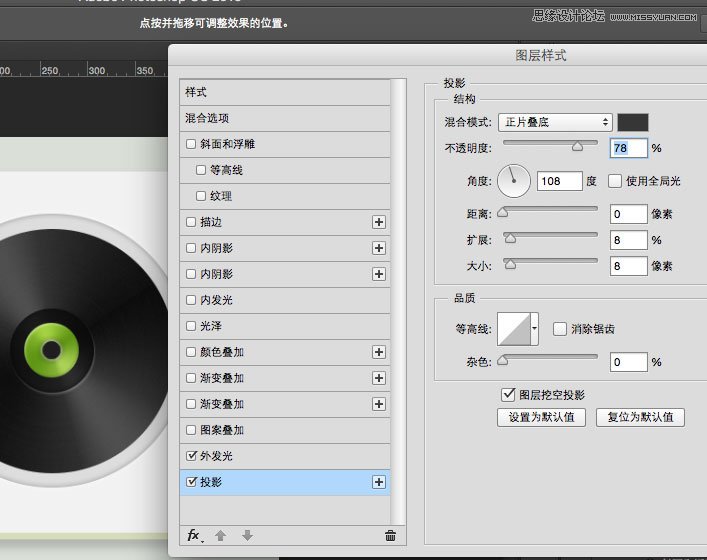Click the 大小 slider handle
Image resolution: width=707 pixels, height=560 pixels.
click(510, 264)
